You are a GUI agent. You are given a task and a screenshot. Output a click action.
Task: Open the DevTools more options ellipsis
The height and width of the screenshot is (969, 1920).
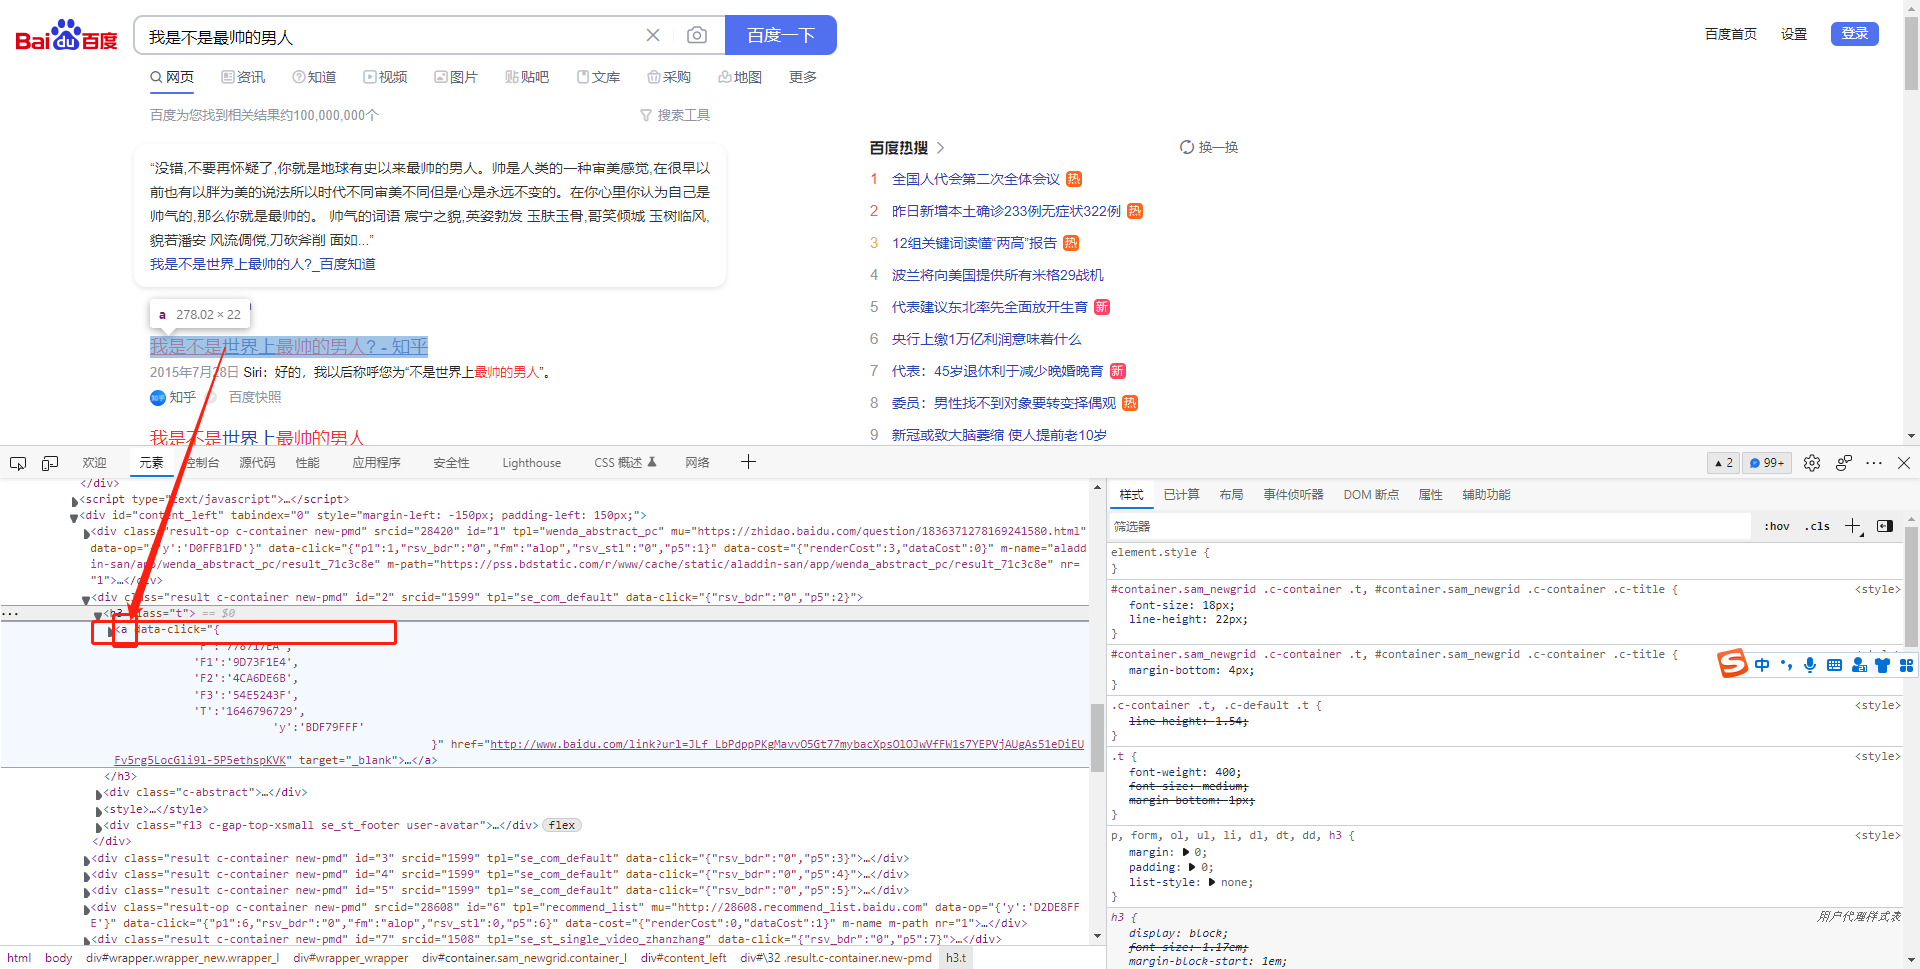[x=1874, y=463]
